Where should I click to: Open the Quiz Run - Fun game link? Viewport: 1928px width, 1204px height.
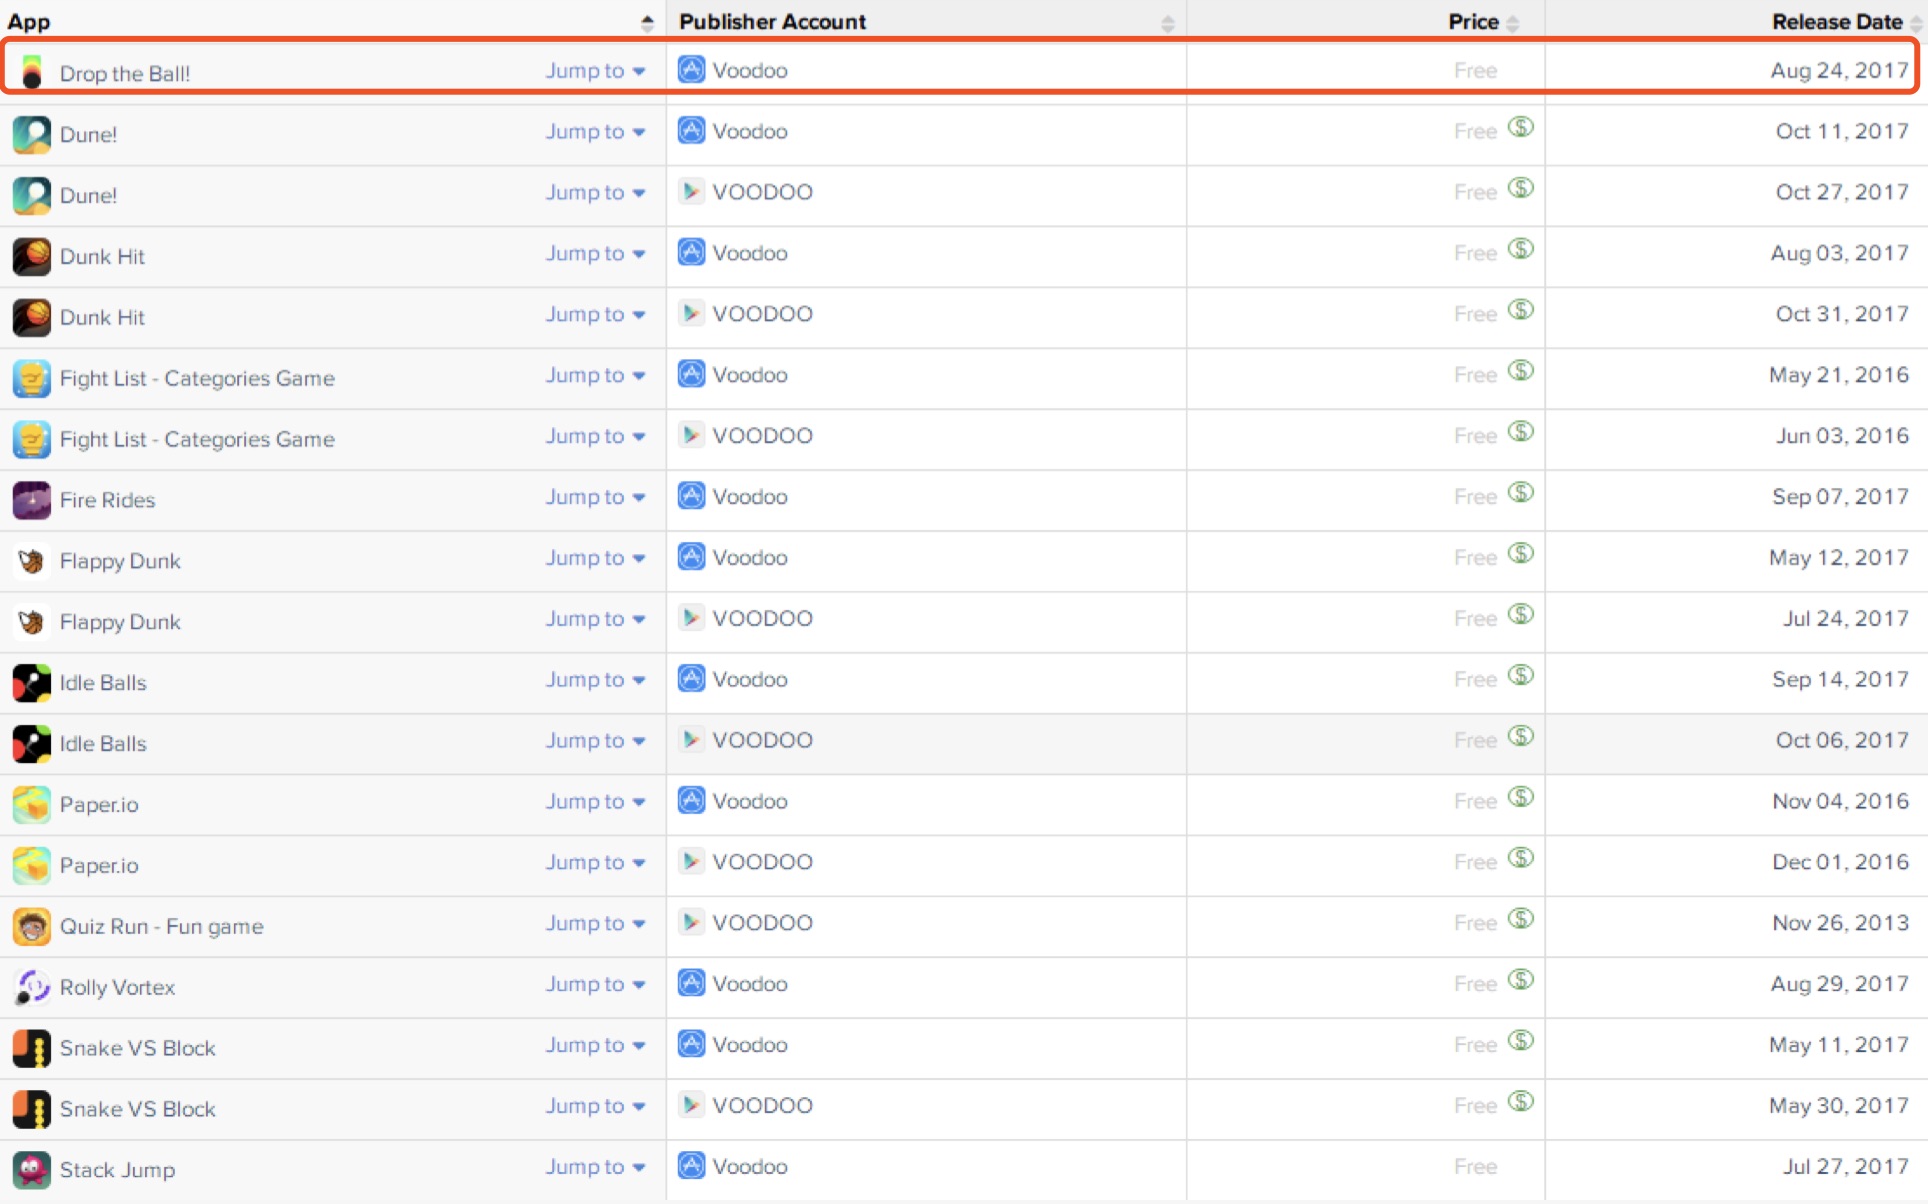(161, 926)
